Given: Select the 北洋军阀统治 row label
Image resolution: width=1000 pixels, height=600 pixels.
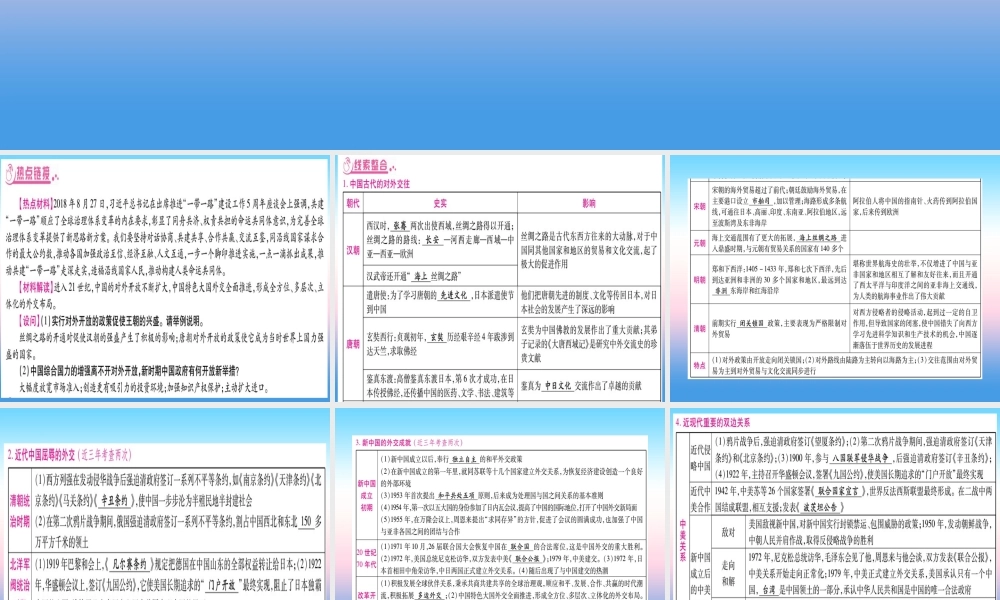Looking at the screenshot, I should tap(20, 574).
